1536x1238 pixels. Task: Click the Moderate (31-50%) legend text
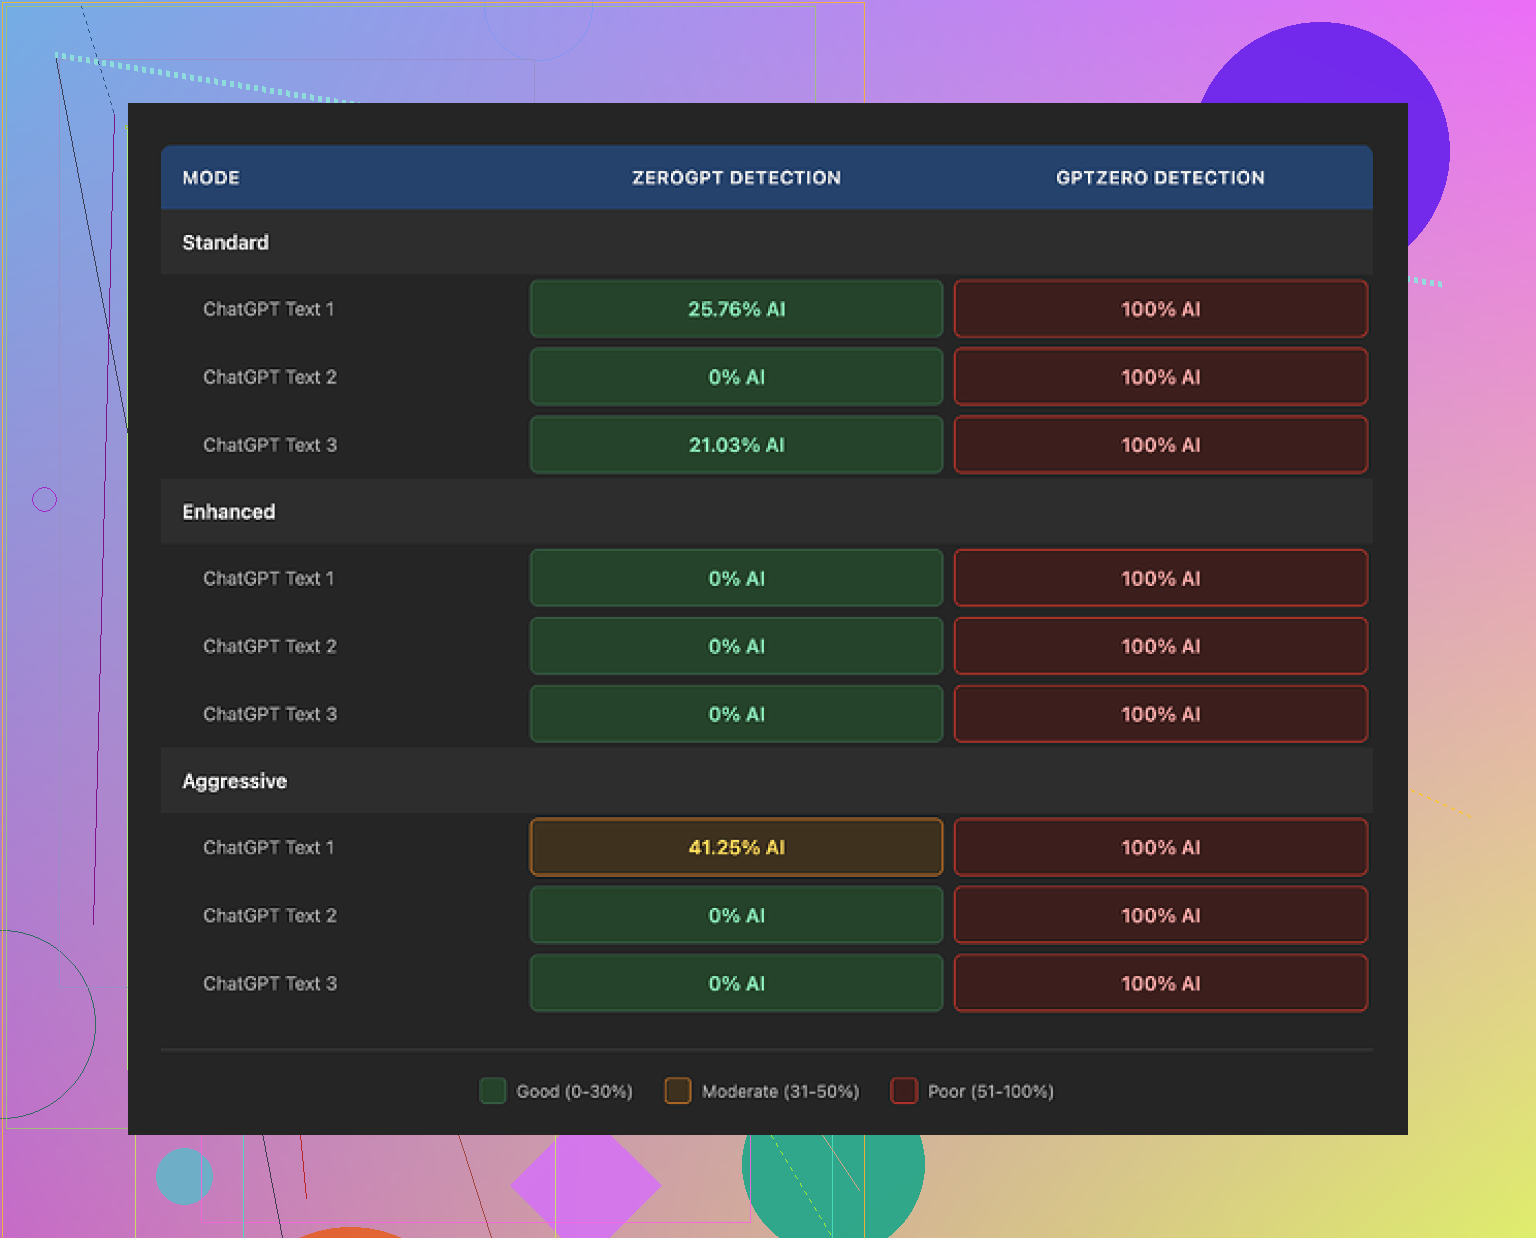click(780, 1091)
